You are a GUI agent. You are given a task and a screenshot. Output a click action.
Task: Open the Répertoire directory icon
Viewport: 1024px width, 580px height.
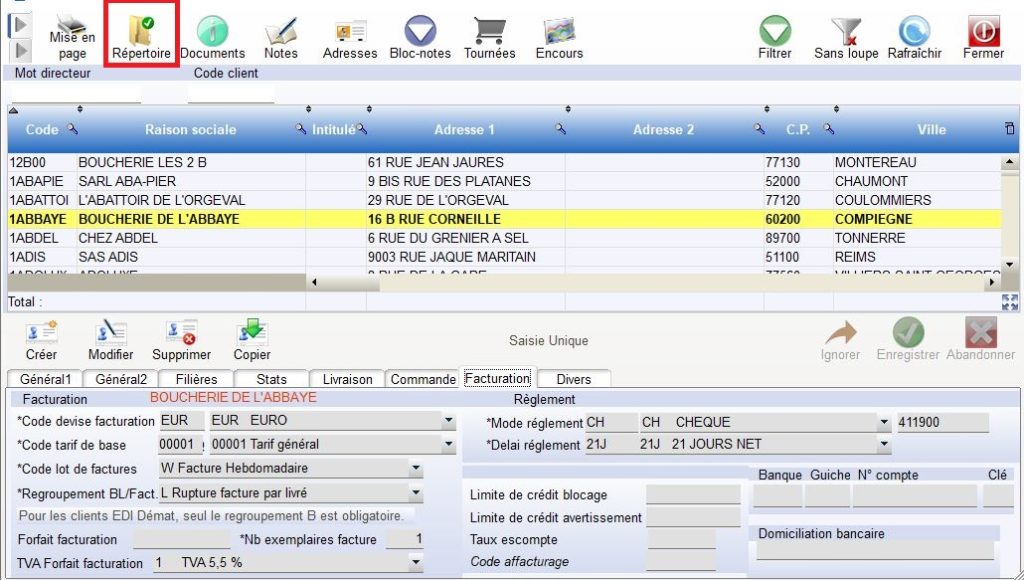tap(141, 32)
